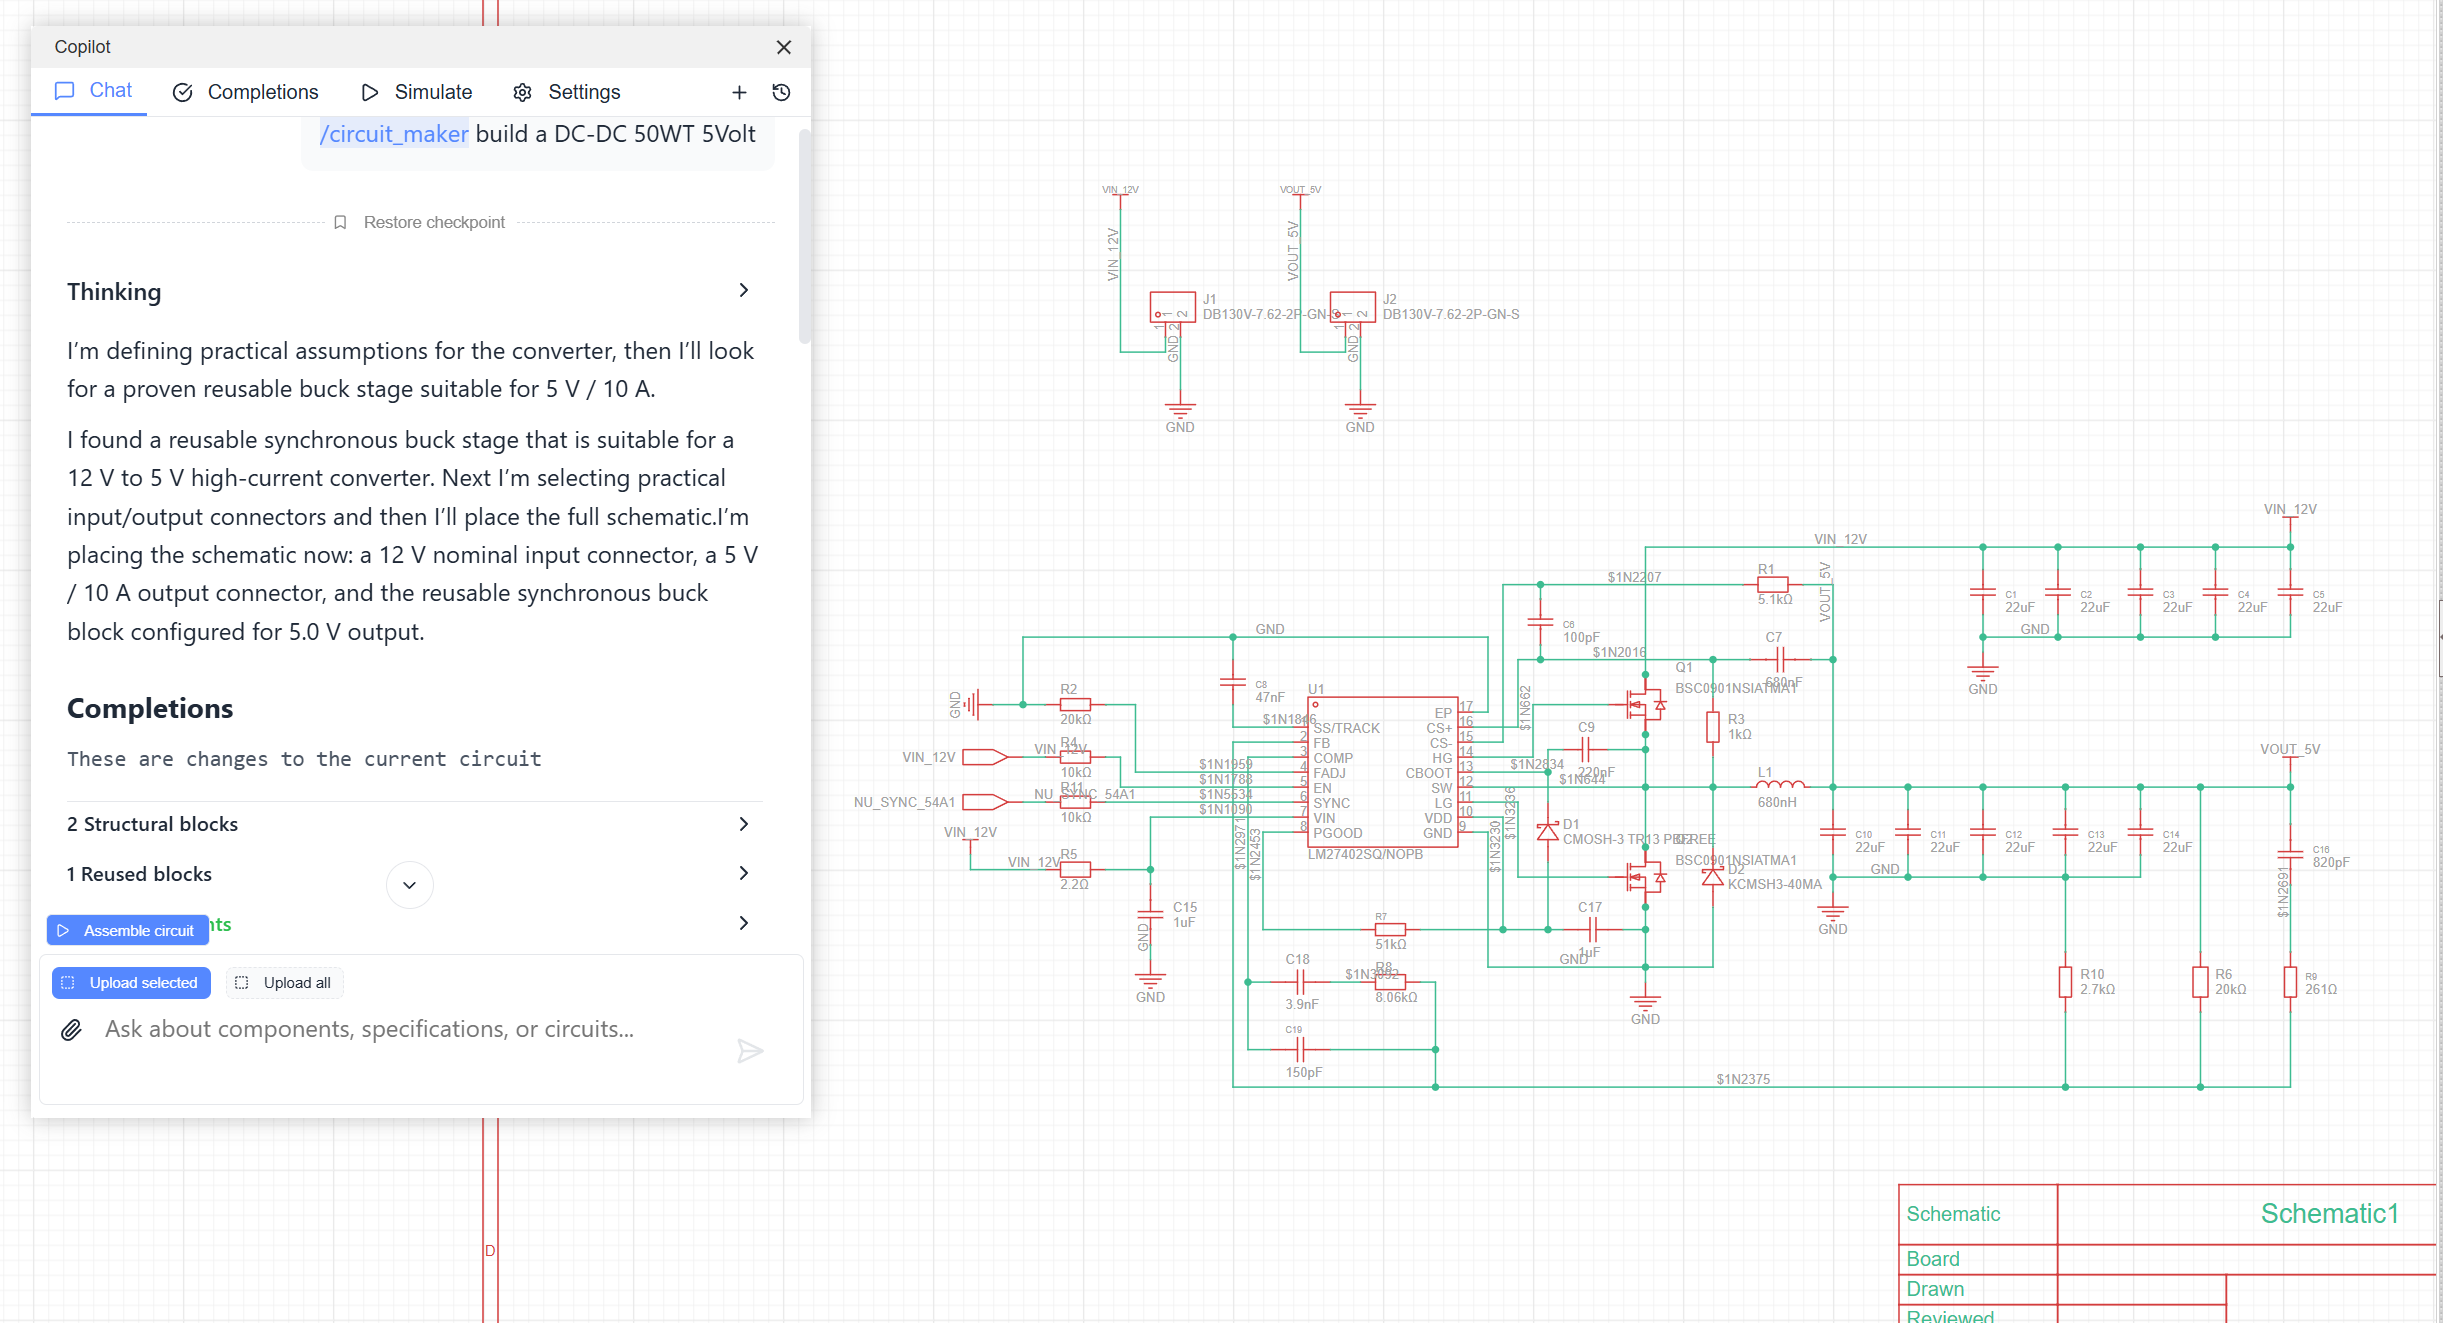Click the chat panel scrollbar thumb
This screenshot has width=2443, height=1323.
click(804, 235)
